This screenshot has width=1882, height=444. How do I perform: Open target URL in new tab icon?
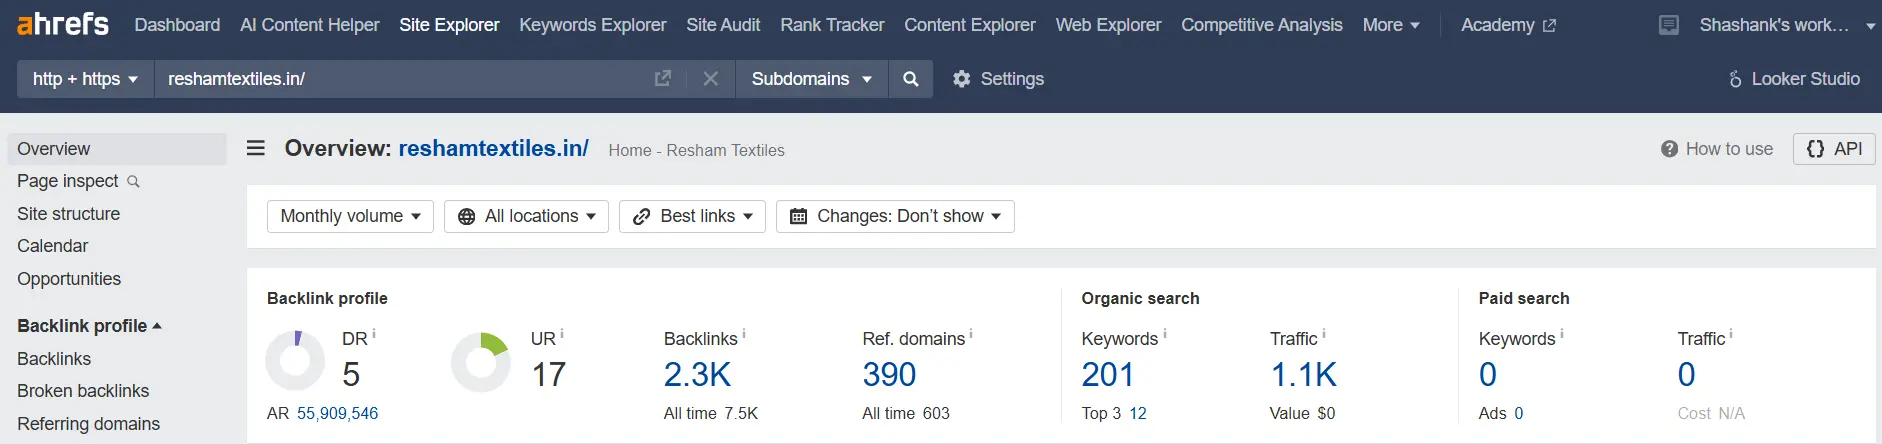pos(663,78)
